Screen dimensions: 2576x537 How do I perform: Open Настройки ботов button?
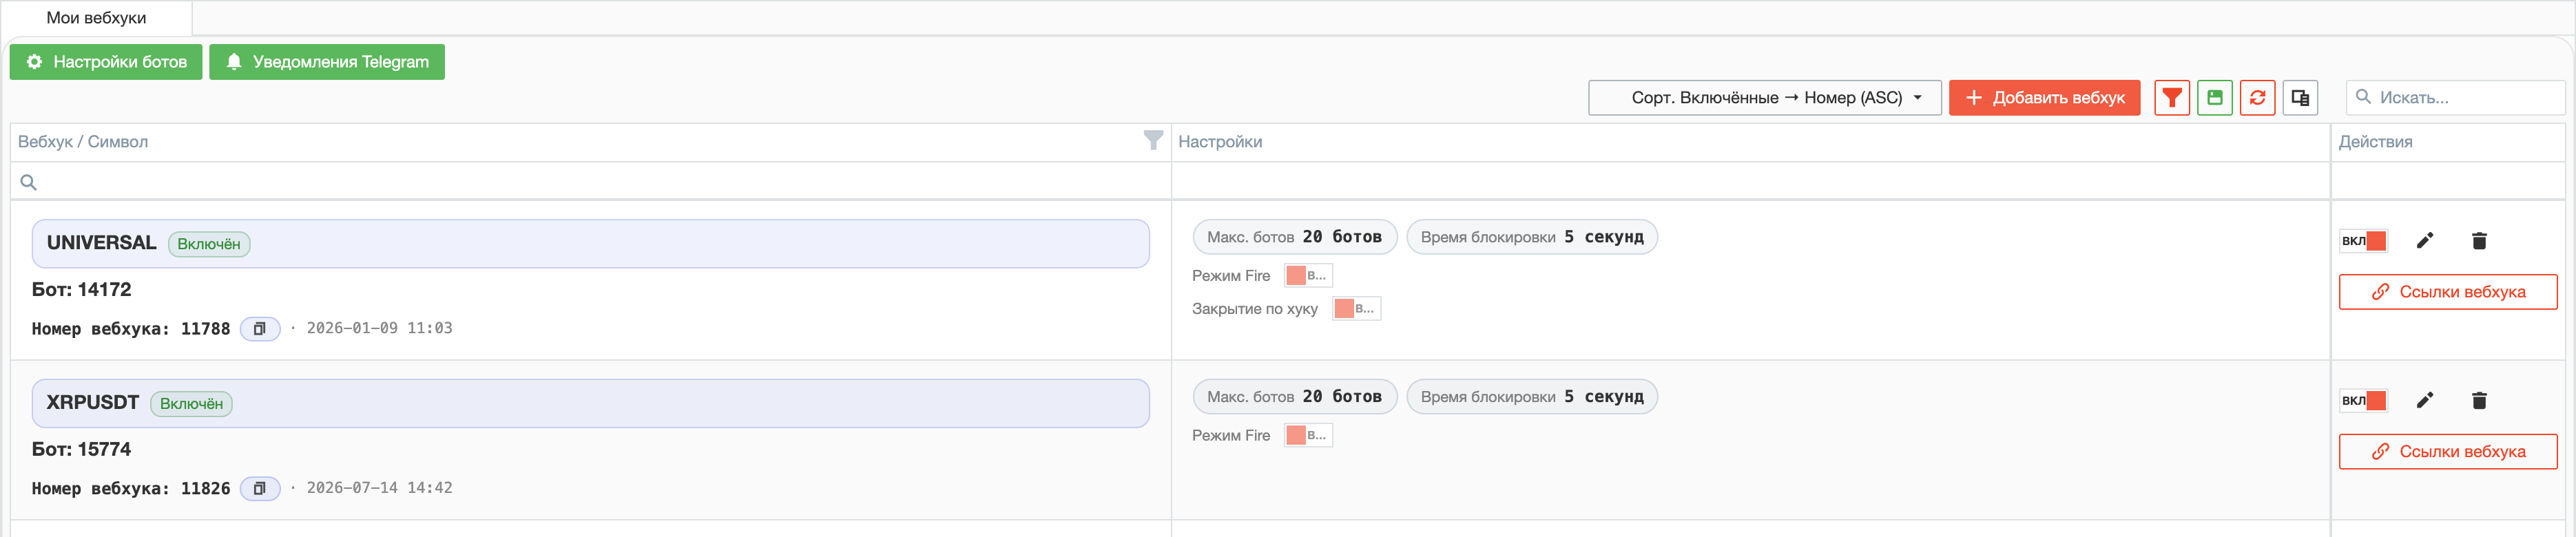(x=106, y=62)
